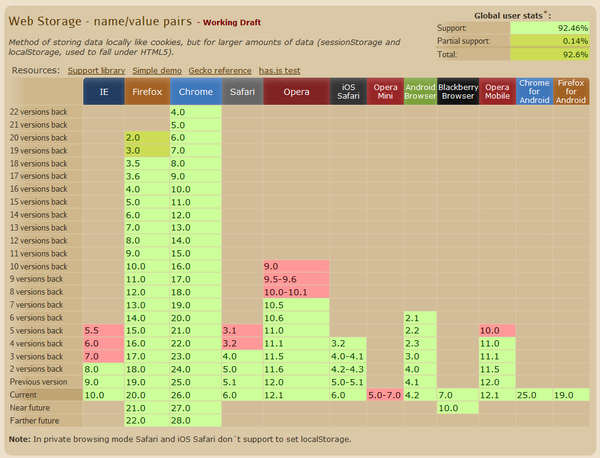Screen dimensions: 600x458
Task: Click the Opera Mini 5.0-7.0 cell
Action: [385, 395]
